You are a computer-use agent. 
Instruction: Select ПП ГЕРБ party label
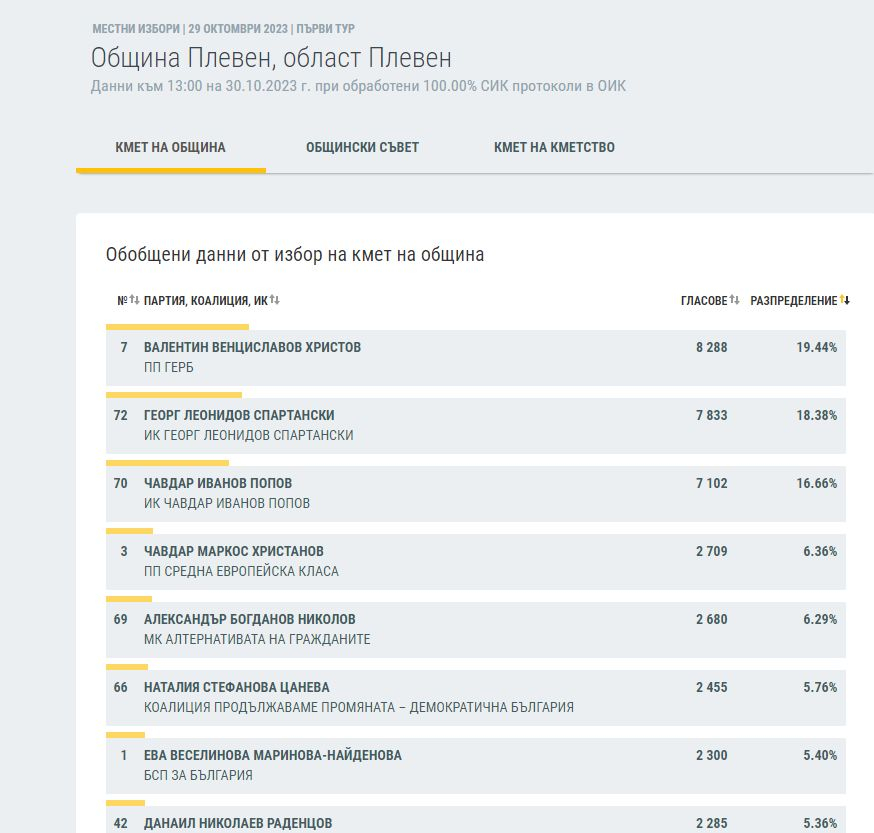(x=169, y=367)
